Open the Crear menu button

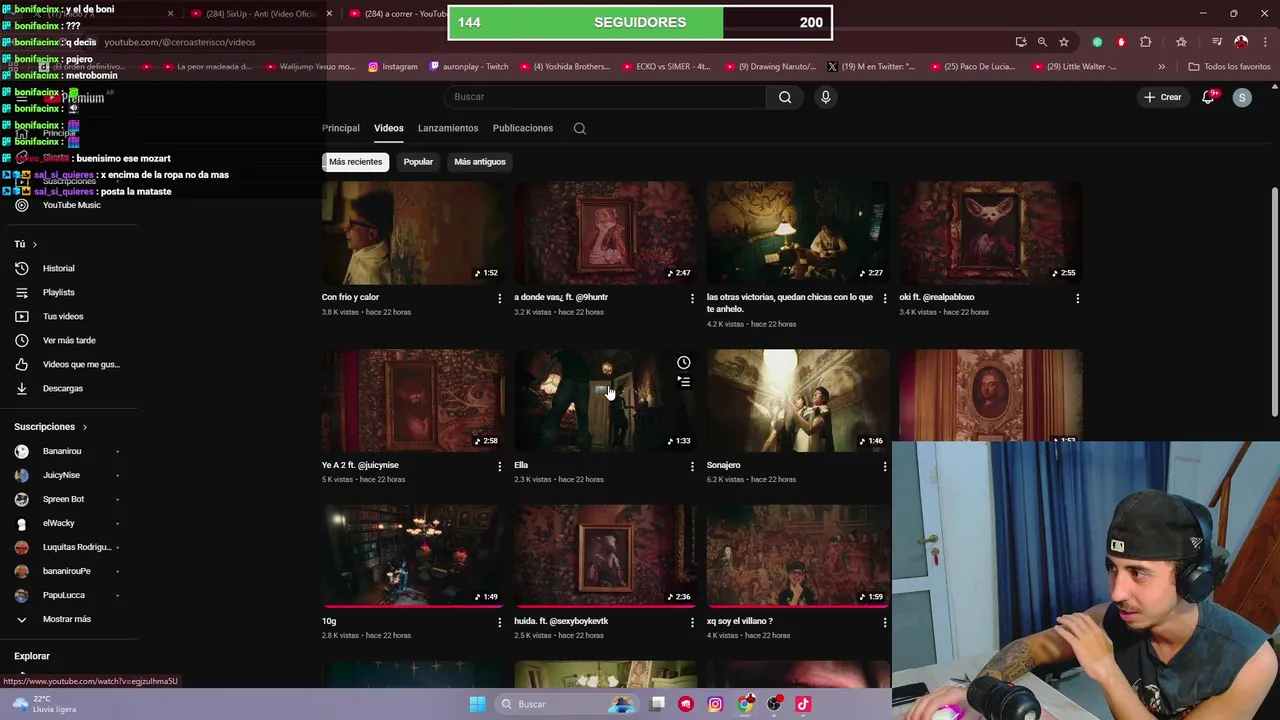(x=1163, y=97)
